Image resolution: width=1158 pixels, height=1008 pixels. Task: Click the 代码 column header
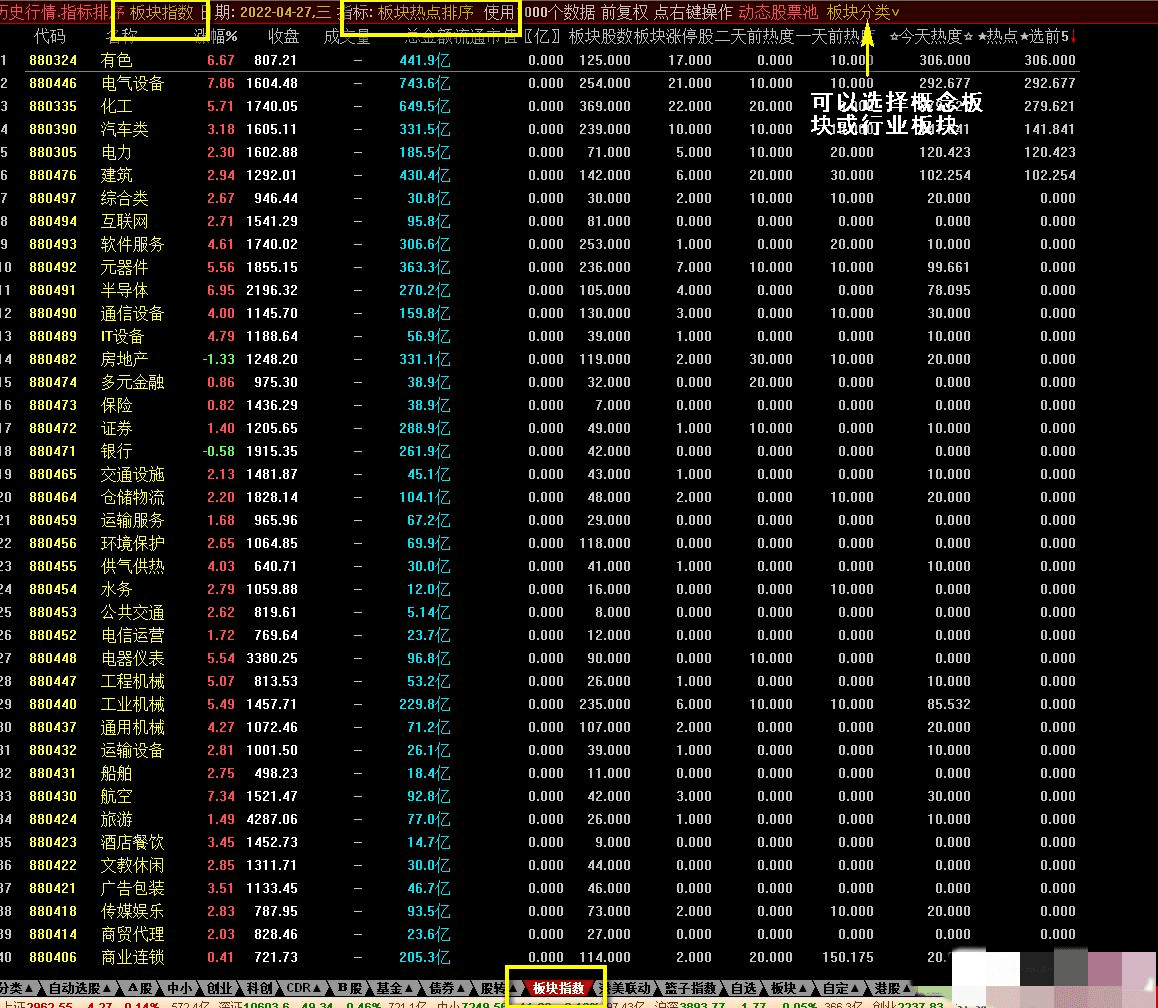pos(50,37)
